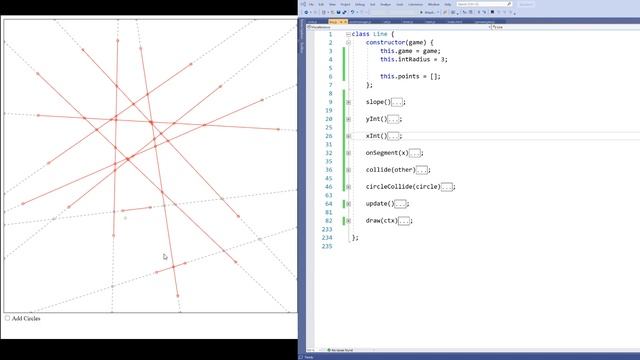Click the text this.intRadius = 3;
Screen dimensions: 640x360
[x=413, y=60]
